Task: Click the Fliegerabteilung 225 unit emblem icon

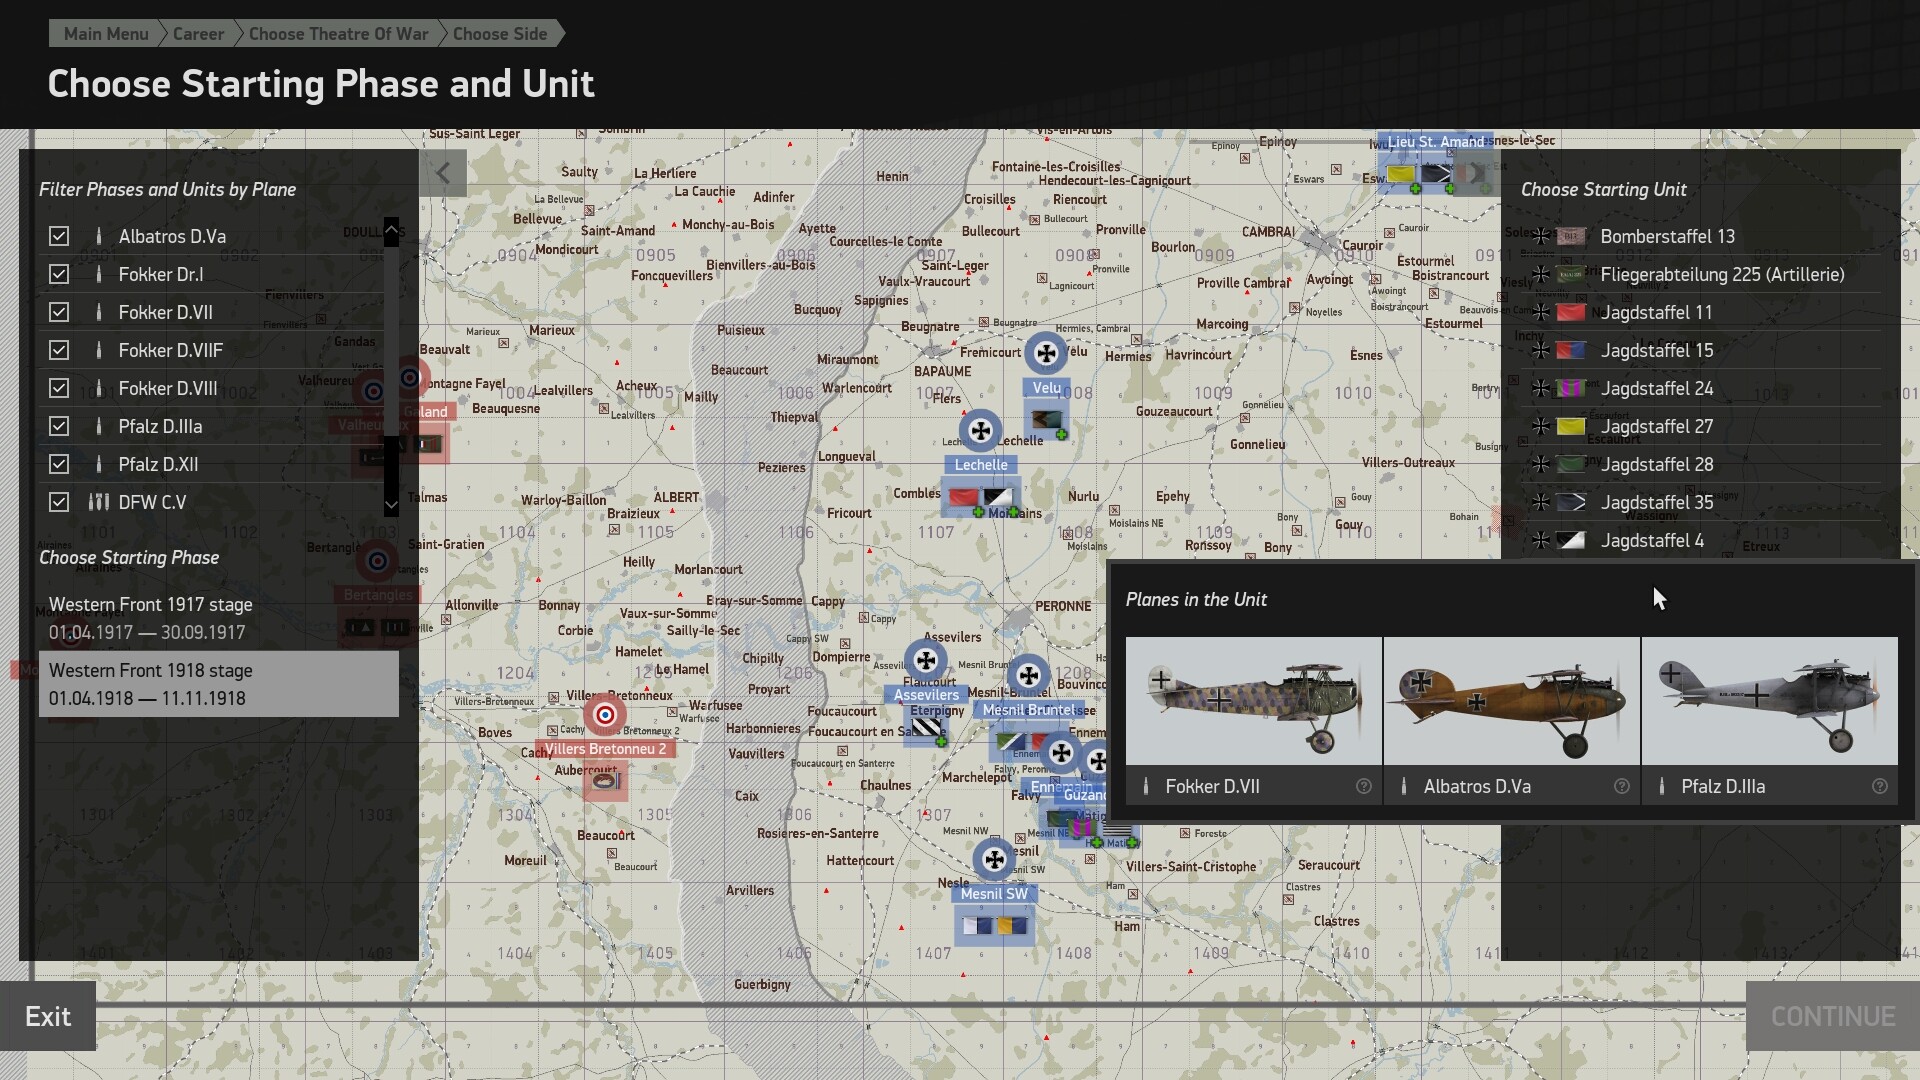Action: pos(1571,274)
